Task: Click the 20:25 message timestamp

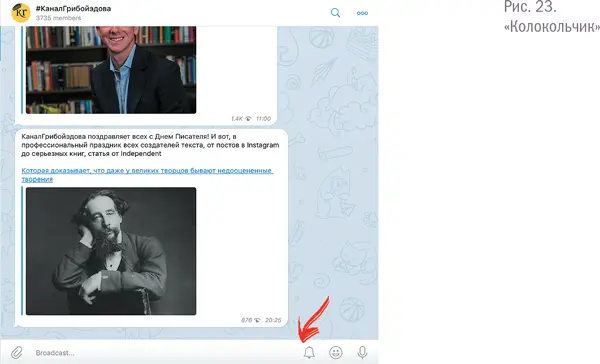Action: [x=273, y=320]
